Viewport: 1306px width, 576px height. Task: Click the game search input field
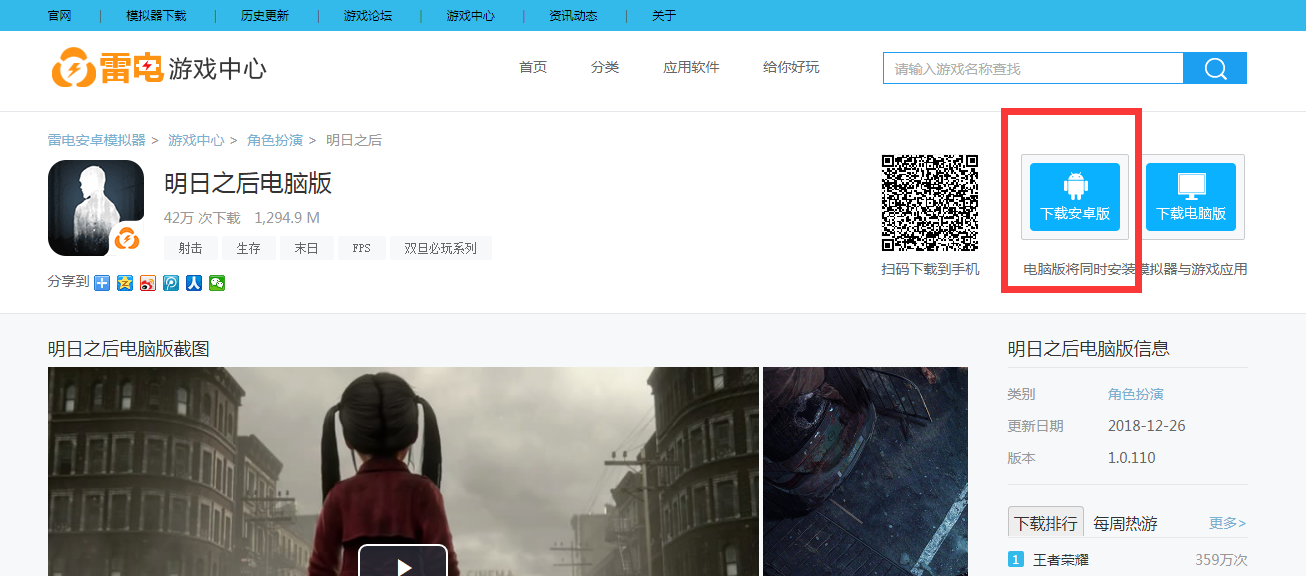[x=1030, y=67]
